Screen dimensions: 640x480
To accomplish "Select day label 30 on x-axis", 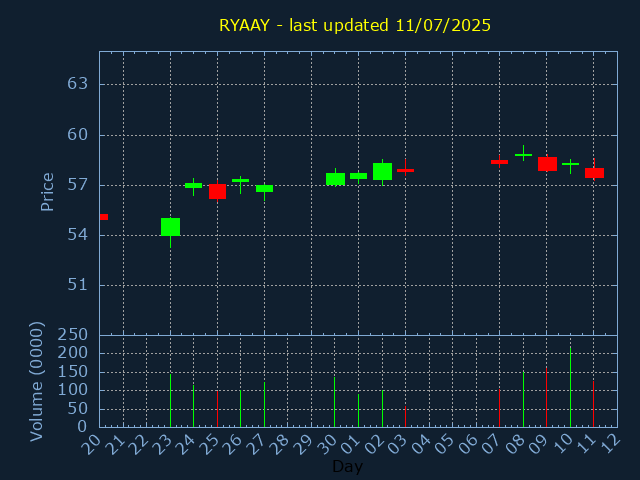I will 326,444.
